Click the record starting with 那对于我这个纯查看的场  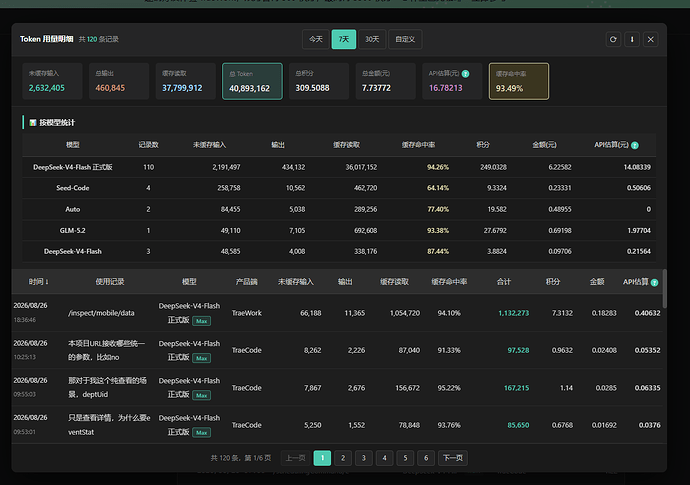(107, 387)
